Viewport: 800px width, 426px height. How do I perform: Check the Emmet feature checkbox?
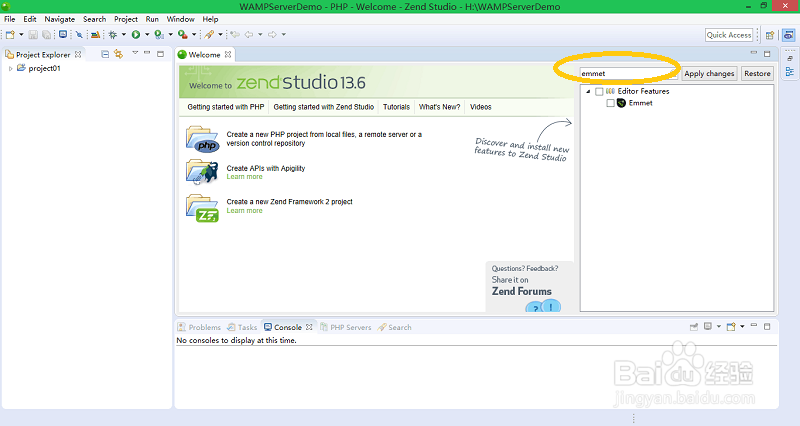click(x=610, y=103)
